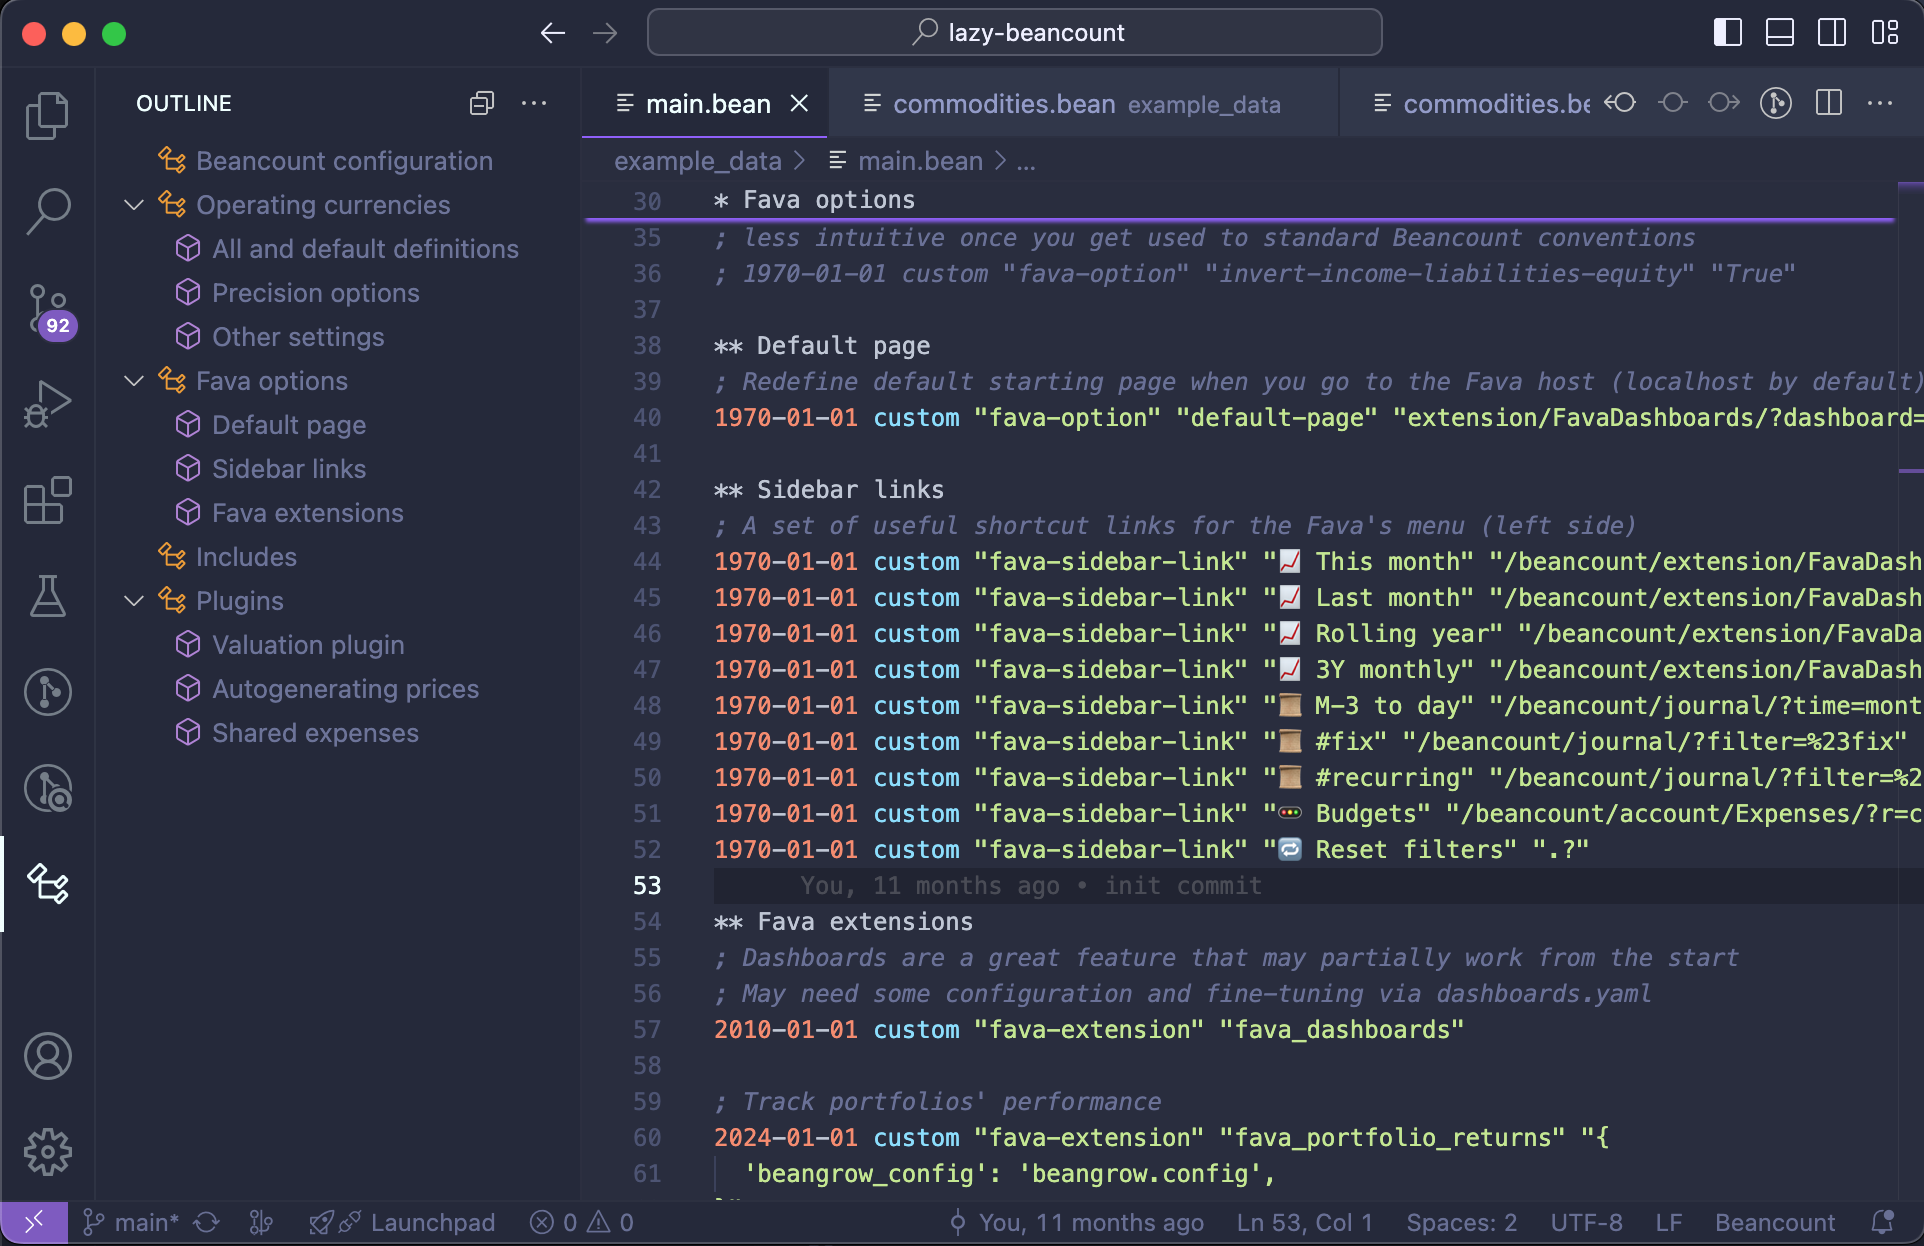The height and width of the screenshot is (1246, 1924).
Task: Click blame 'You, 11 months ago' status
Action: click(1076, 1222)
